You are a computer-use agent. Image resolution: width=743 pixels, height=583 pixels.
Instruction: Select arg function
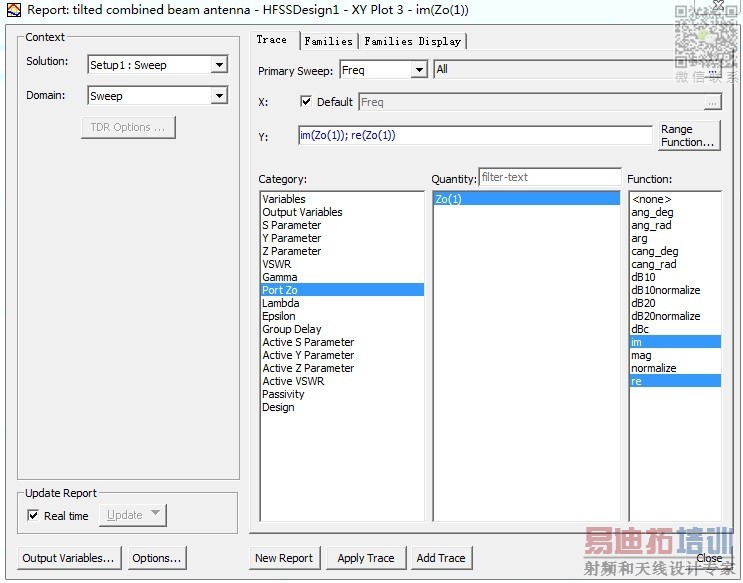[x=675, y=238]
